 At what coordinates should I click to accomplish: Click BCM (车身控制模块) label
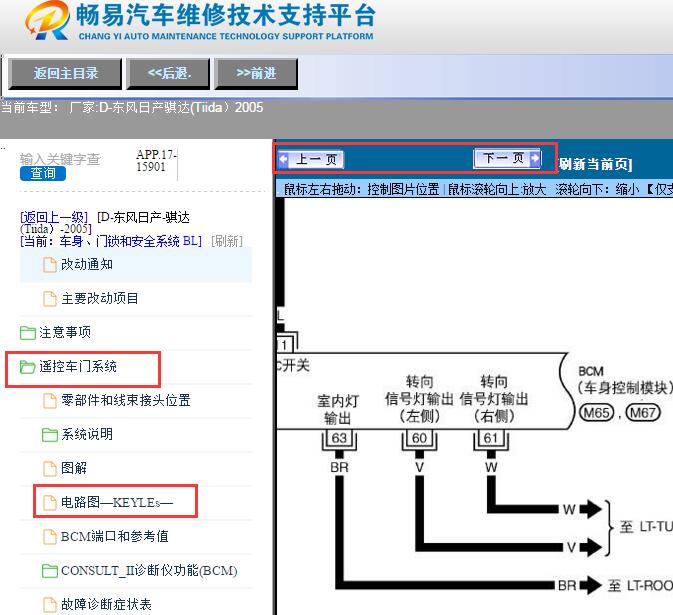625,380
